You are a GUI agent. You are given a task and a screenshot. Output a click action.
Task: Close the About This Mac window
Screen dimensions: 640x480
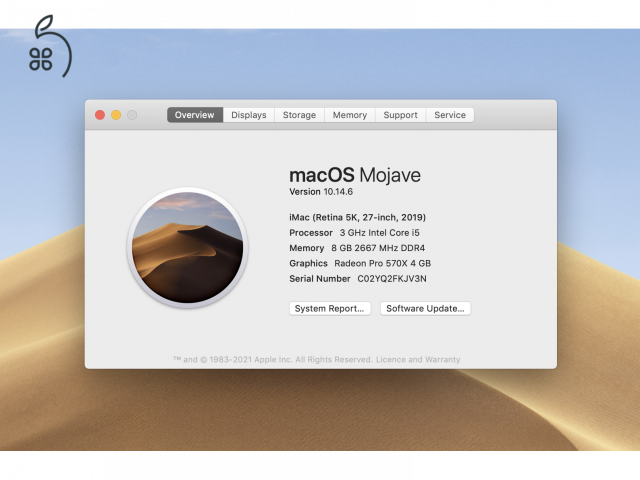click(x=100, y=115)
